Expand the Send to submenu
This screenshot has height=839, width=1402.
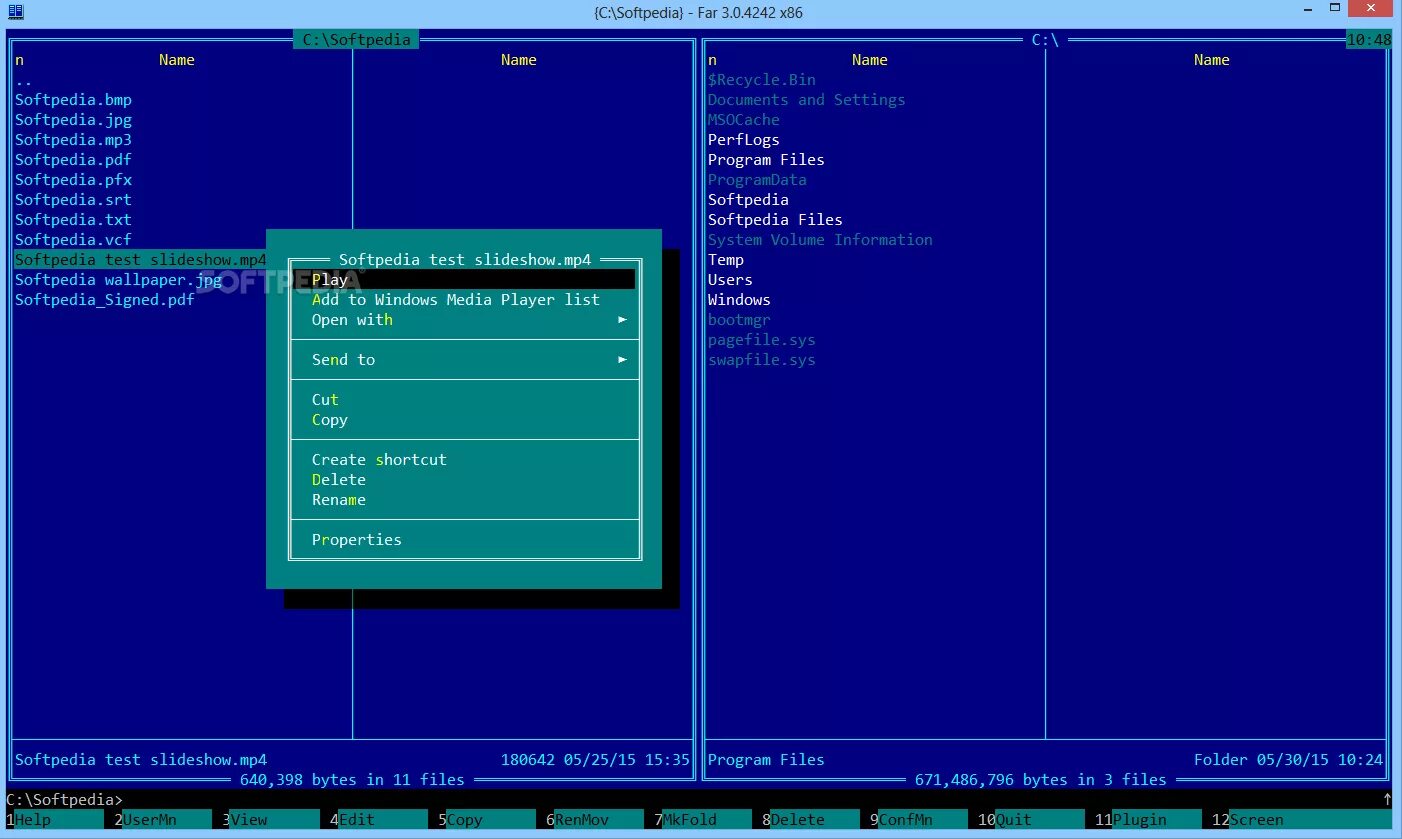point(463,360)
